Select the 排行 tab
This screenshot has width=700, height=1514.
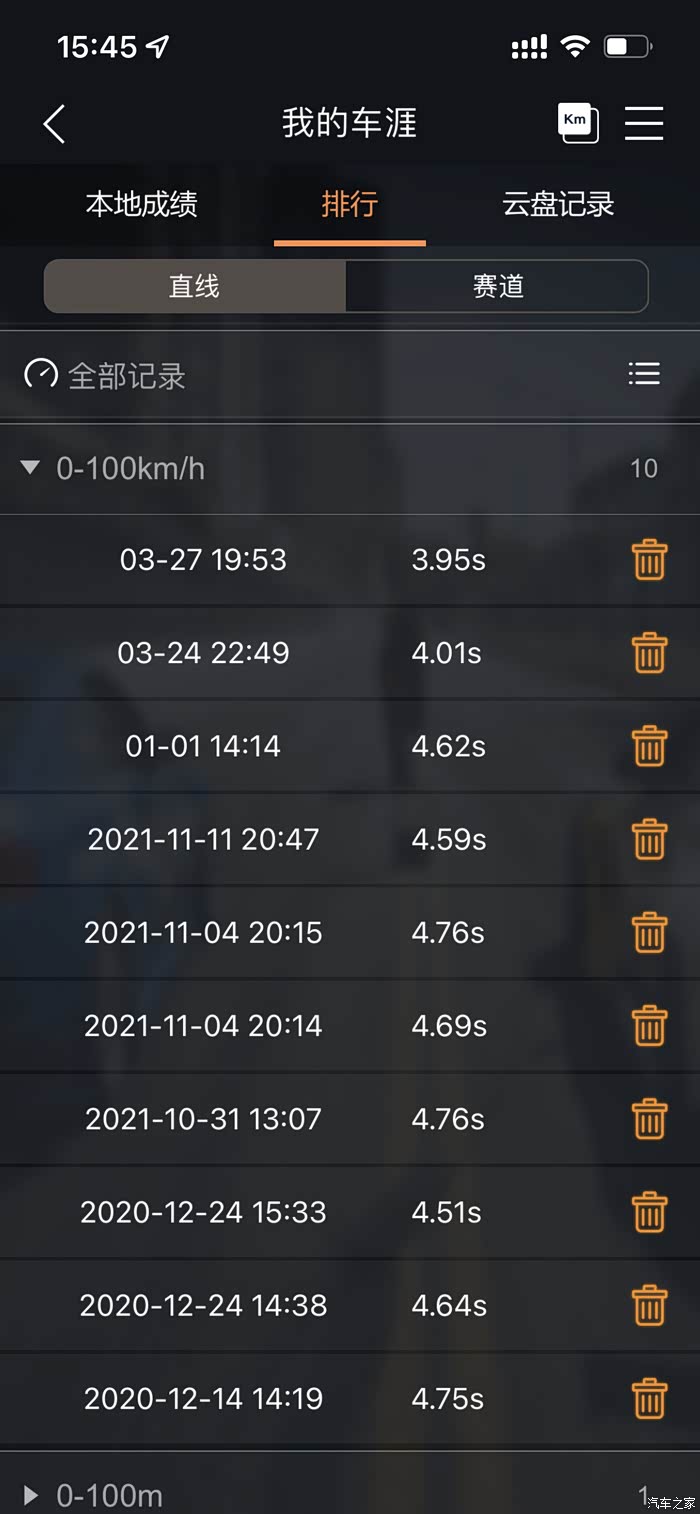click(x=349, y=205)
